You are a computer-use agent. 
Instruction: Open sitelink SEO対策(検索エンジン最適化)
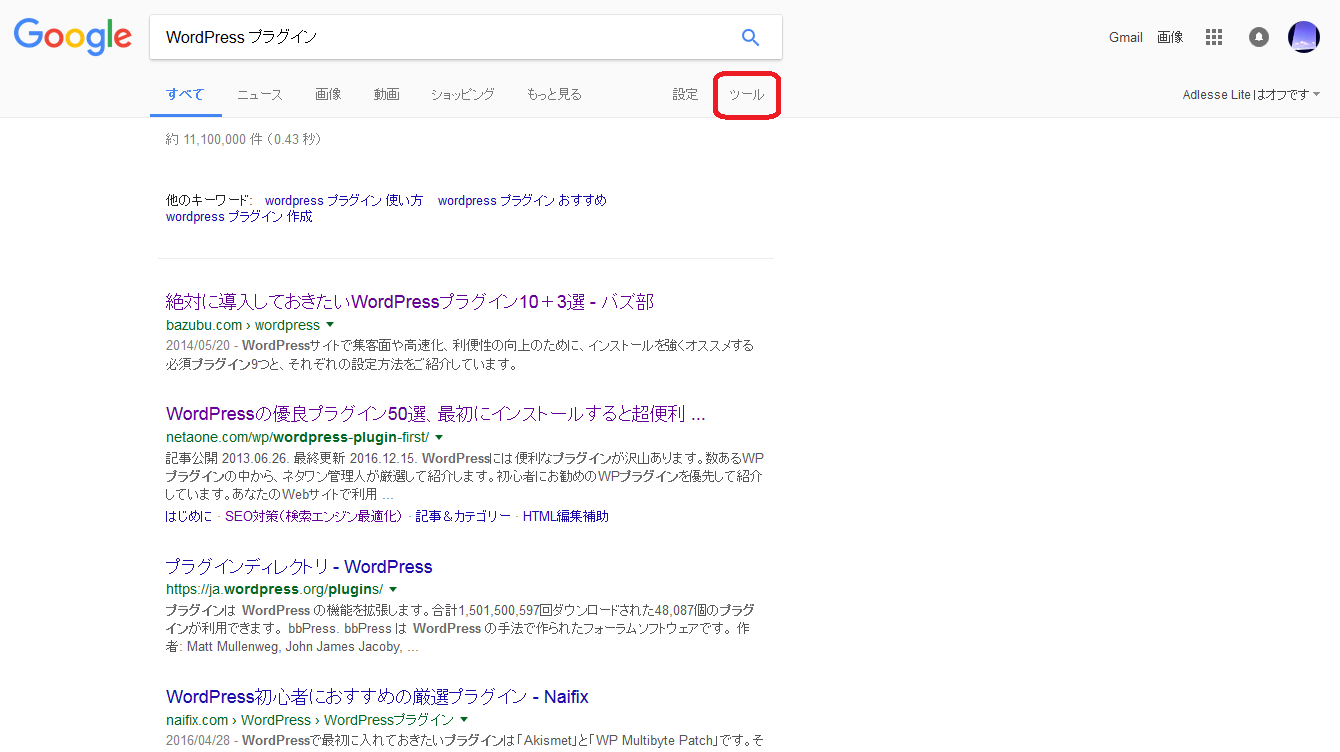click(x=313, y=517)
